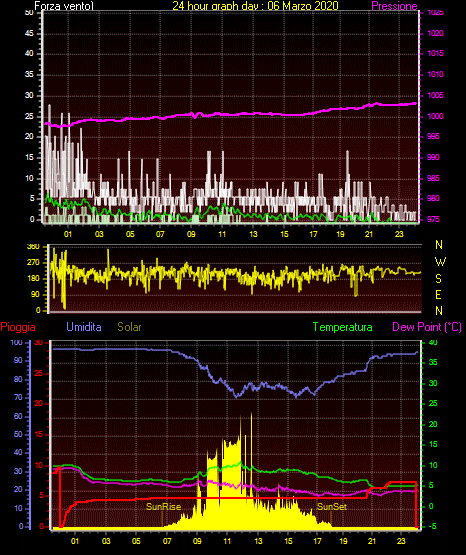
Task: Click the 'Solar' legend label
Action: (129, 327)
